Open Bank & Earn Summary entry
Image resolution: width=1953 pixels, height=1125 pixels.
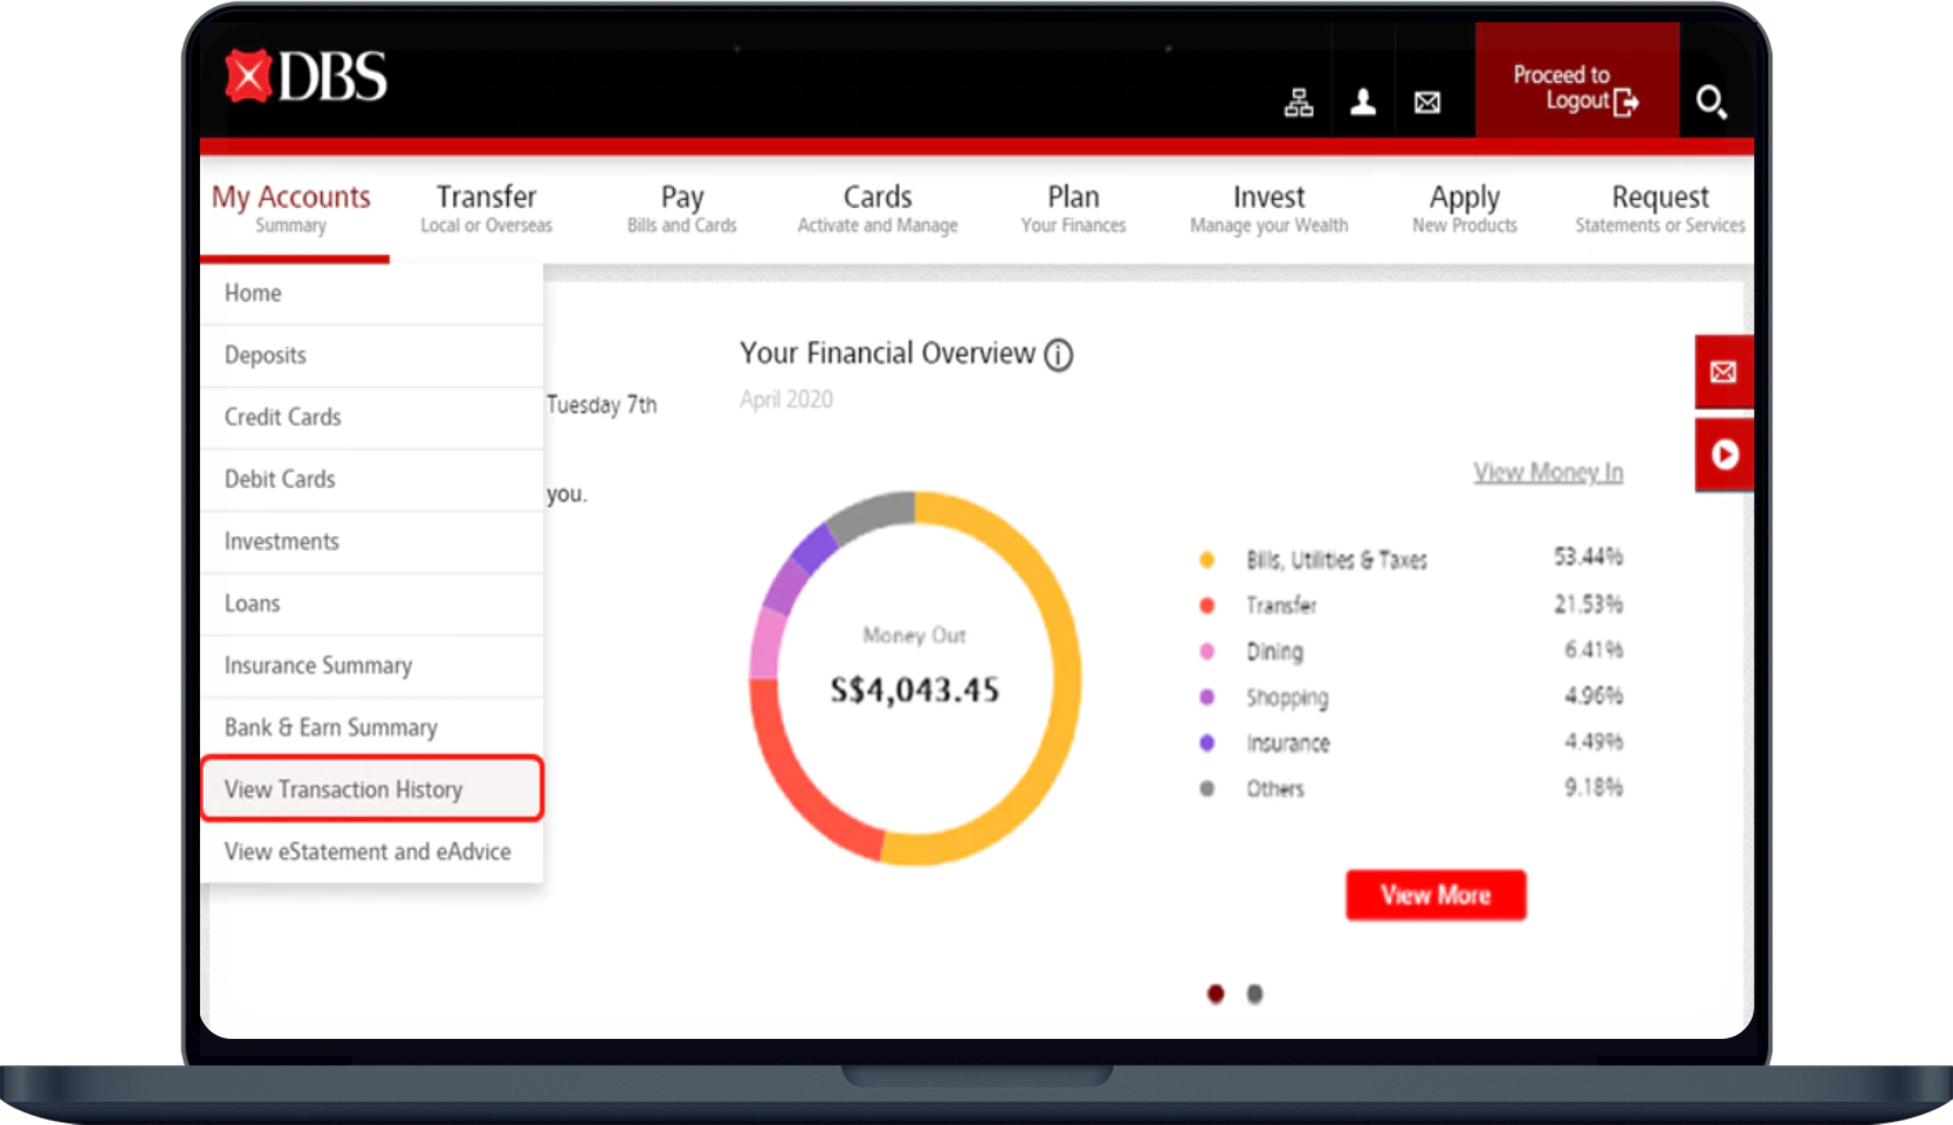pyautogui.click(x=372, y=727)
